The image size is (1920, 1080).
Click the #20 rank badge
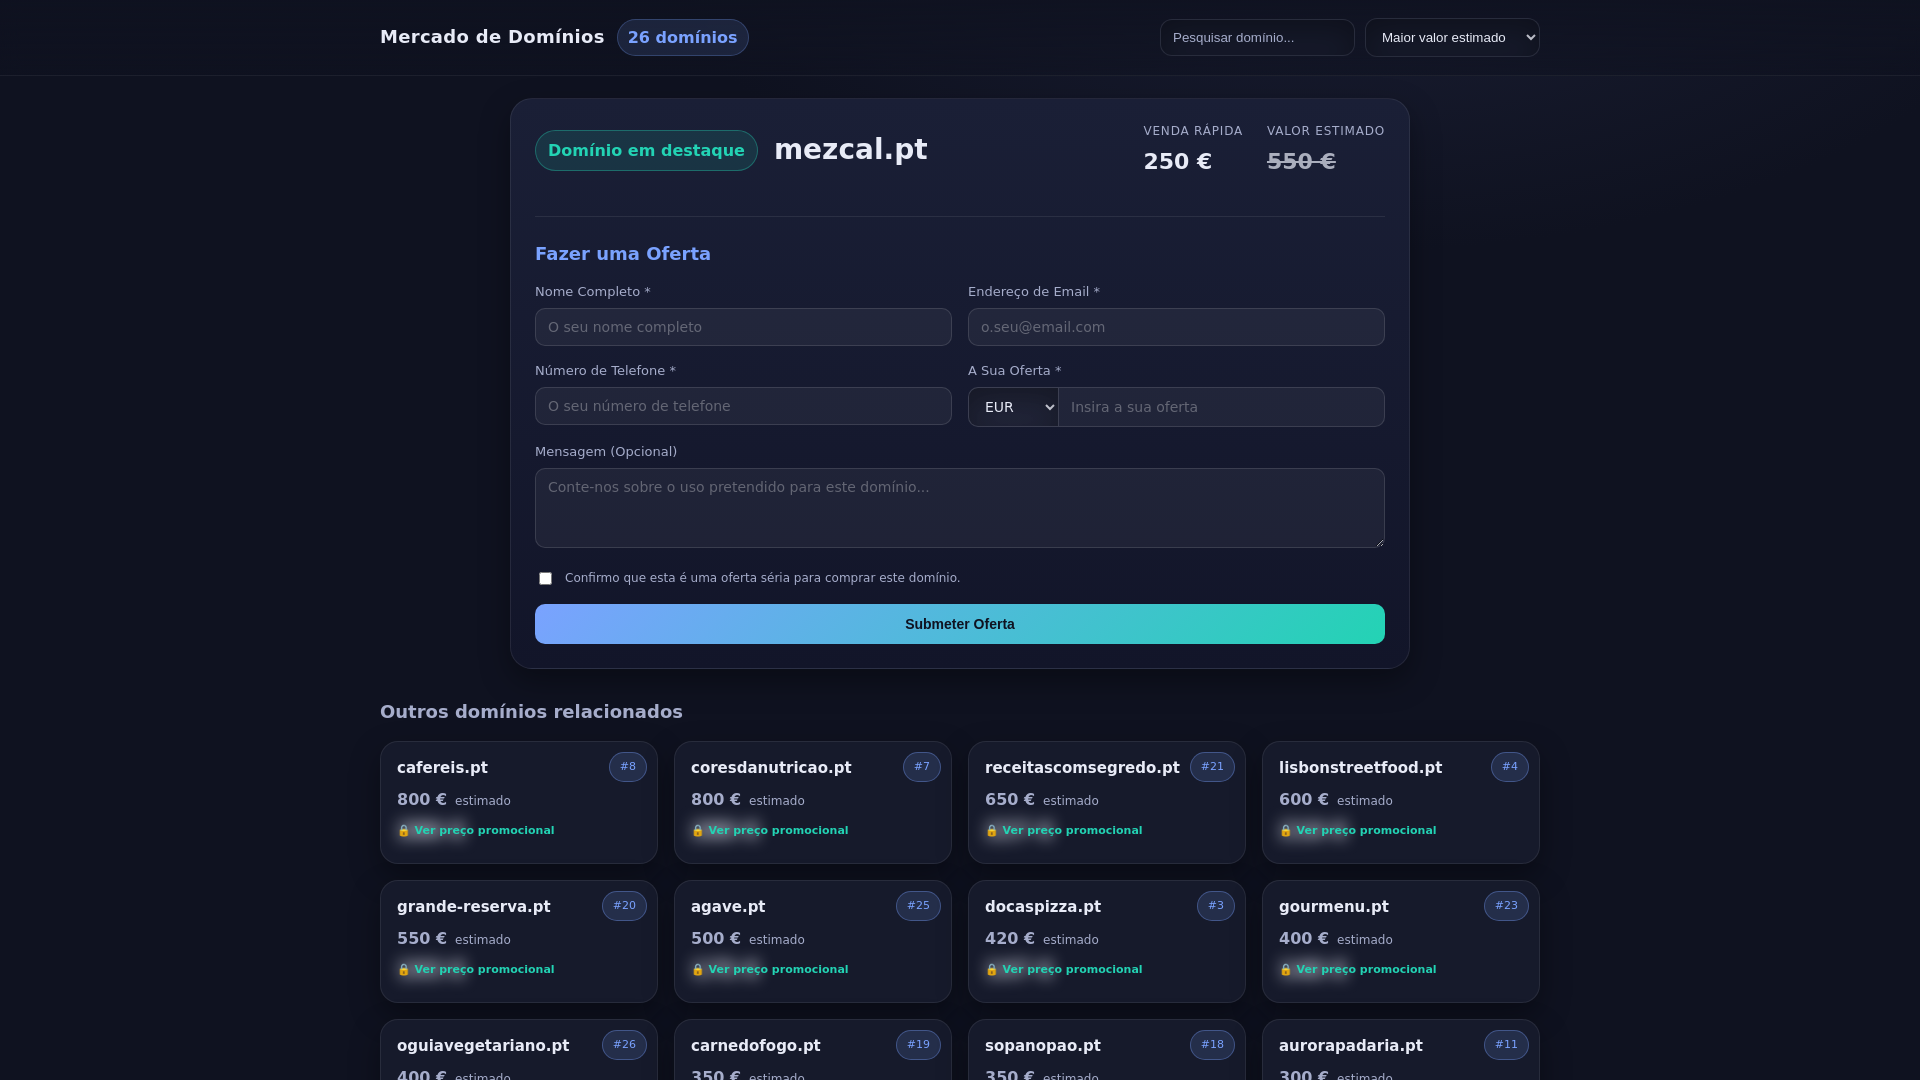pos(624,906)
